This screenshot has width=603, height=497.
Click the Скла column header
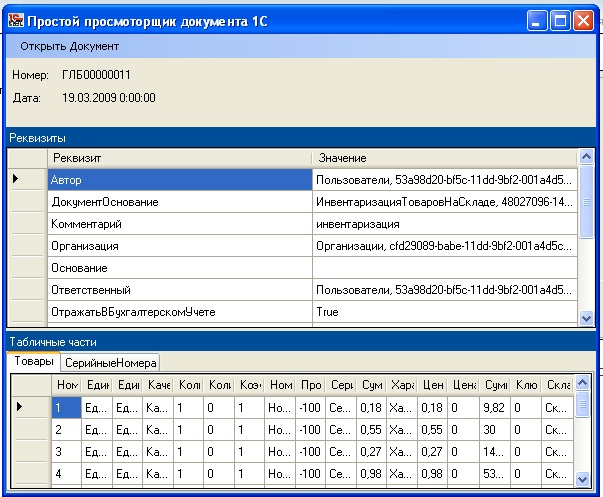tap(558, 385)
